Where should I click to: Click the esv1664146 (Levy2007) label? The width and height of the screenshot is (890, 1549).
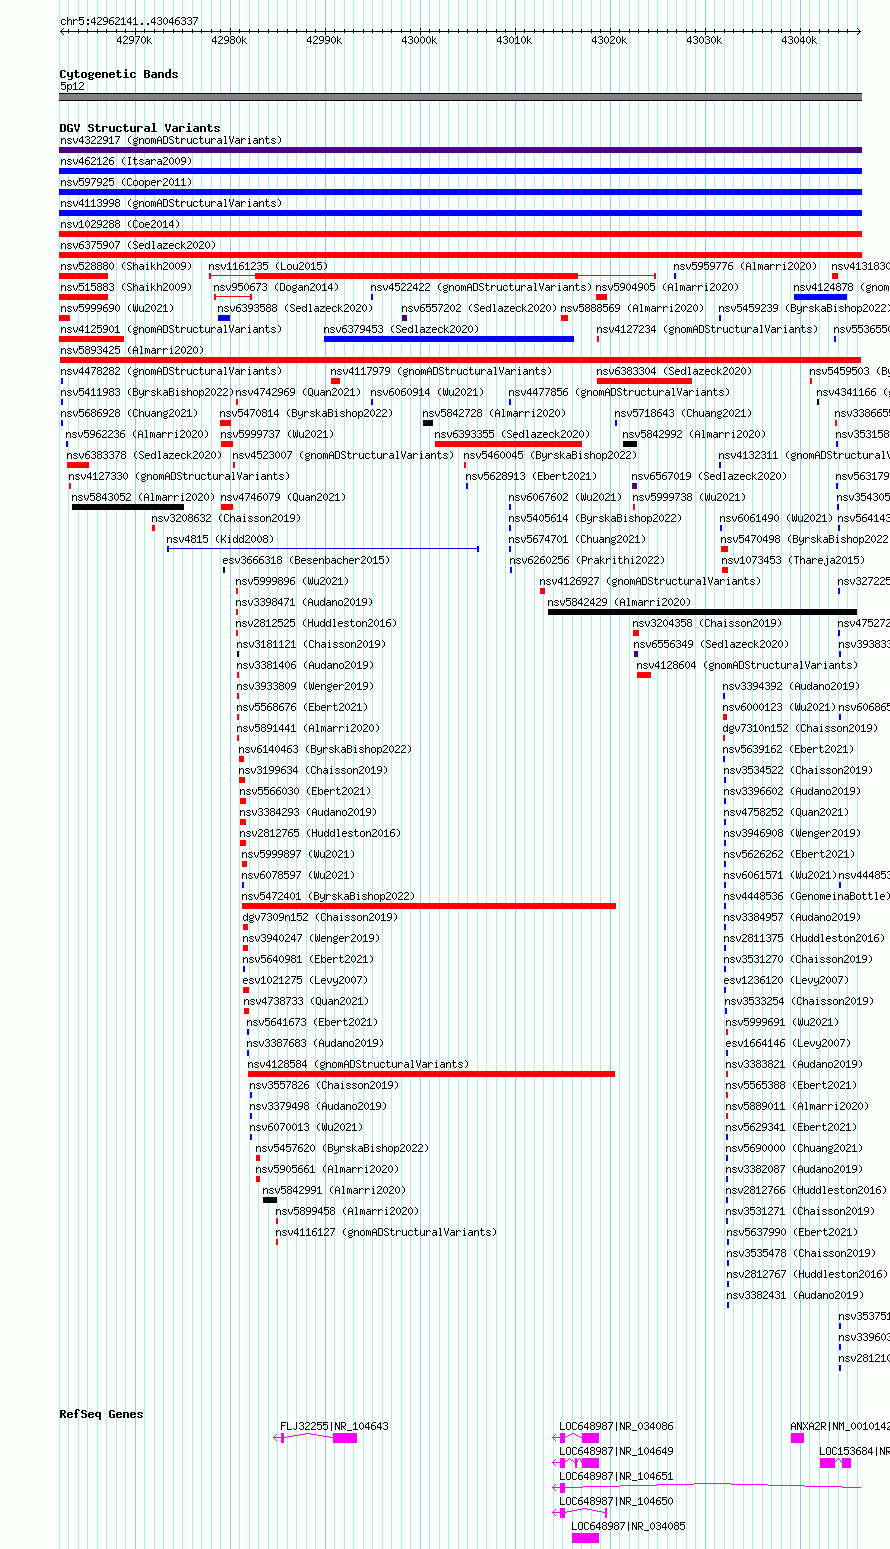point(788,1043)
